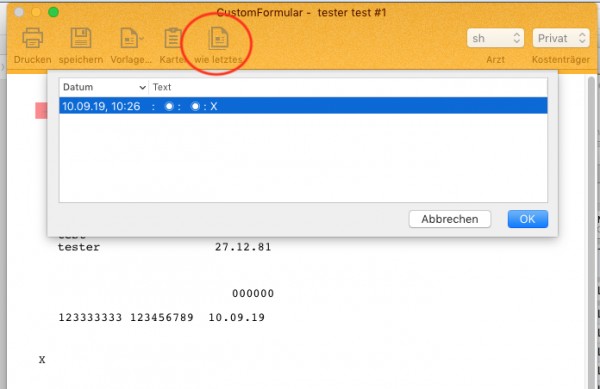Screen dimensions: 600x389
Task: Click the X mark in the form
Action: click(x=42, y=360)
